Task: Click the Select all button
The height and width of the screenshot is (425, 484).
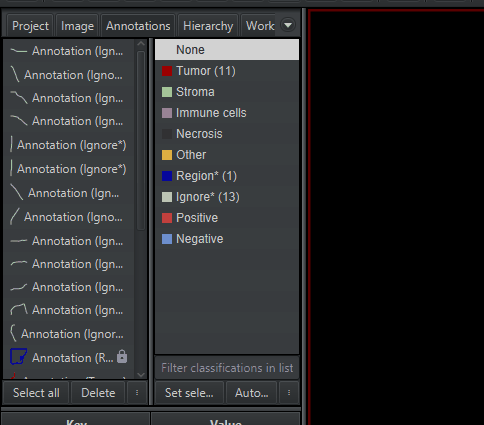Action: click(x=36, y=393)
